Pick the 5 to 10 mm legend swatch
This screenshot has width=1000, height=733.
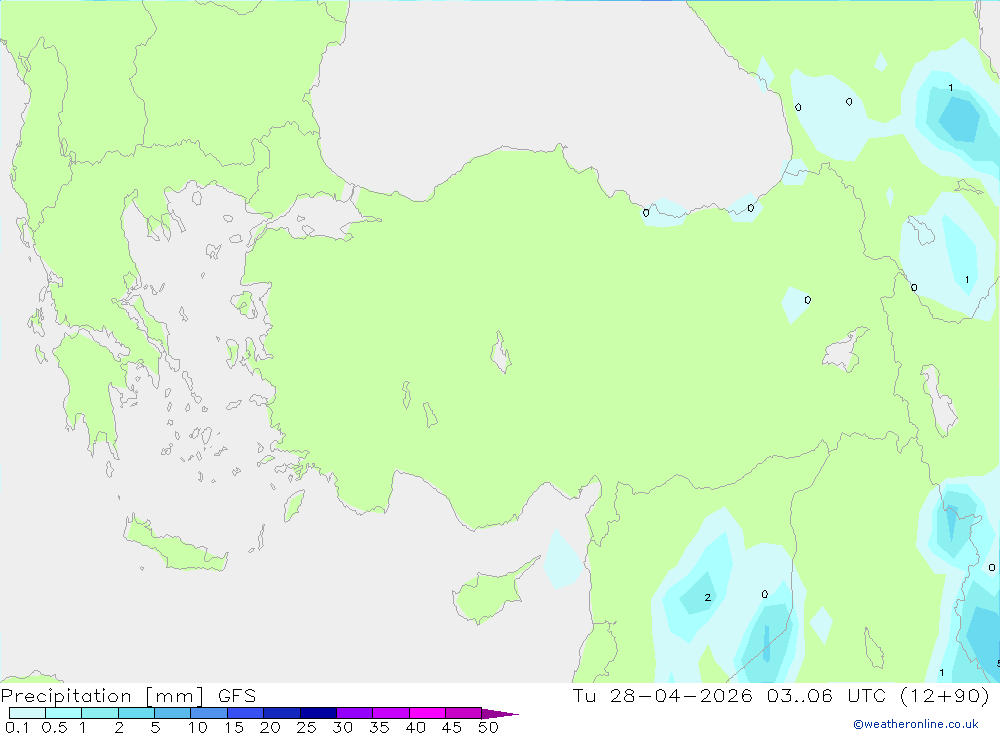tap(173, 713)
